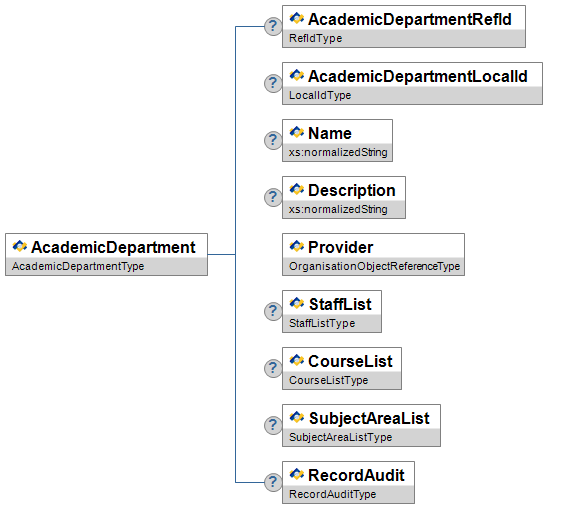565x508 pixels.
Task: Click the question mark beside CourseList
Action: [273, 368]
